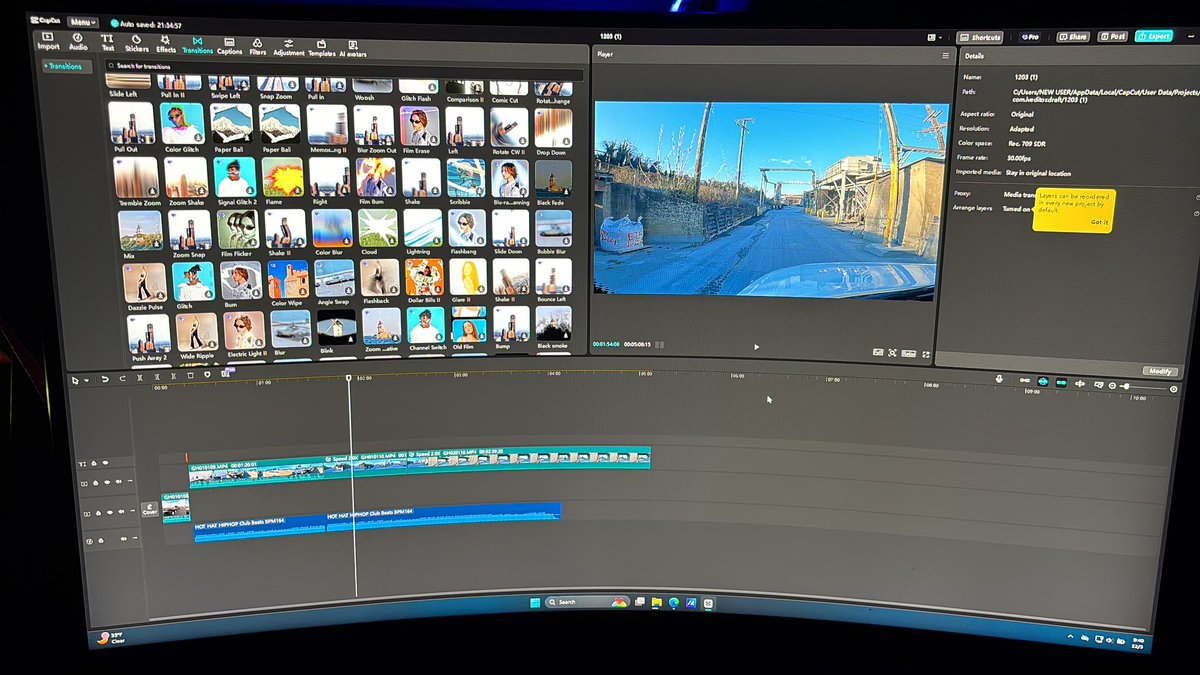Open the AI avatars tab

[x=352, y=49]
